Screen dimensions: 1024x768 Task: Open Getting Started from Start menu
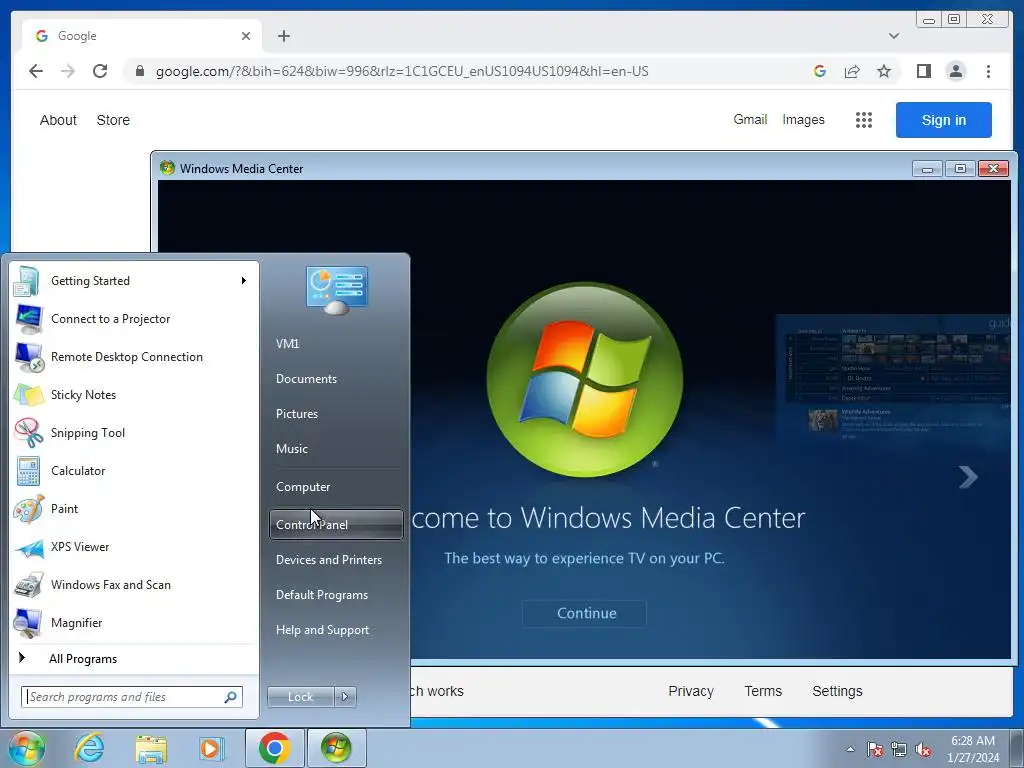pos(135,281)
